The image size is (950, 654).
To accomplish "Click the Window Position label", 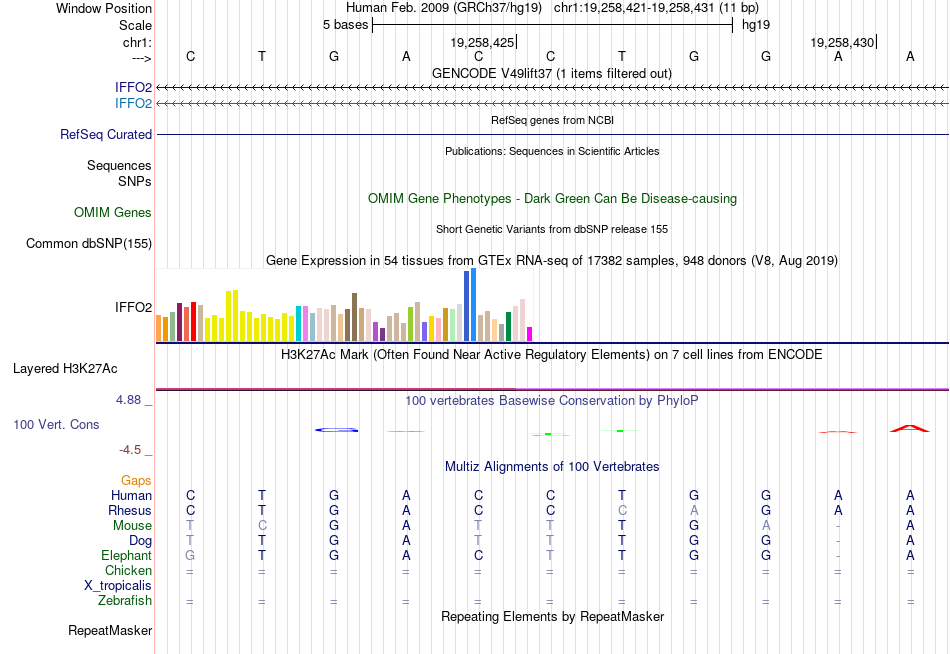I will tap(104, 8).
